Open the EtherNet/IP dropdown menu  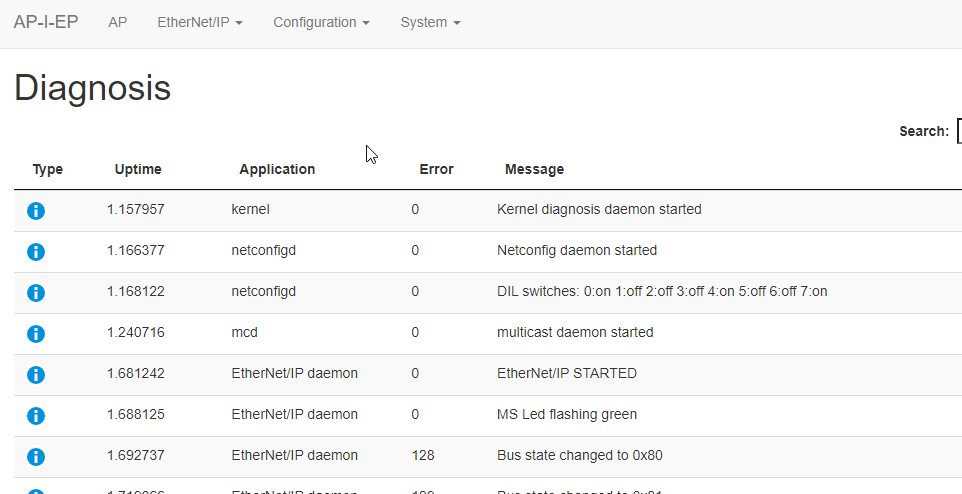pyautogui.click(x=200, y=23)
